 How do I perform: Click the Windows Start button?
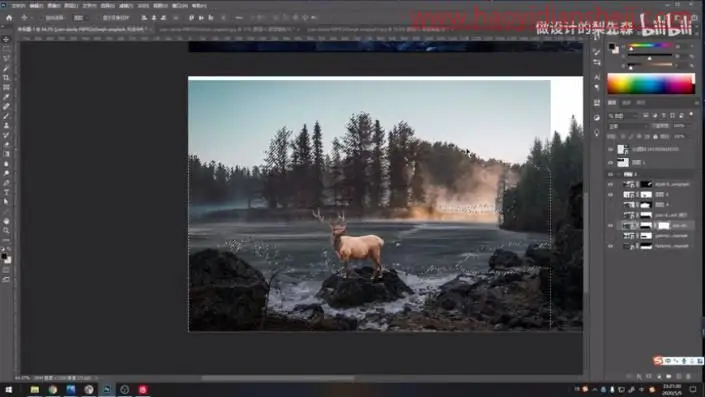[x=9, y=389]
